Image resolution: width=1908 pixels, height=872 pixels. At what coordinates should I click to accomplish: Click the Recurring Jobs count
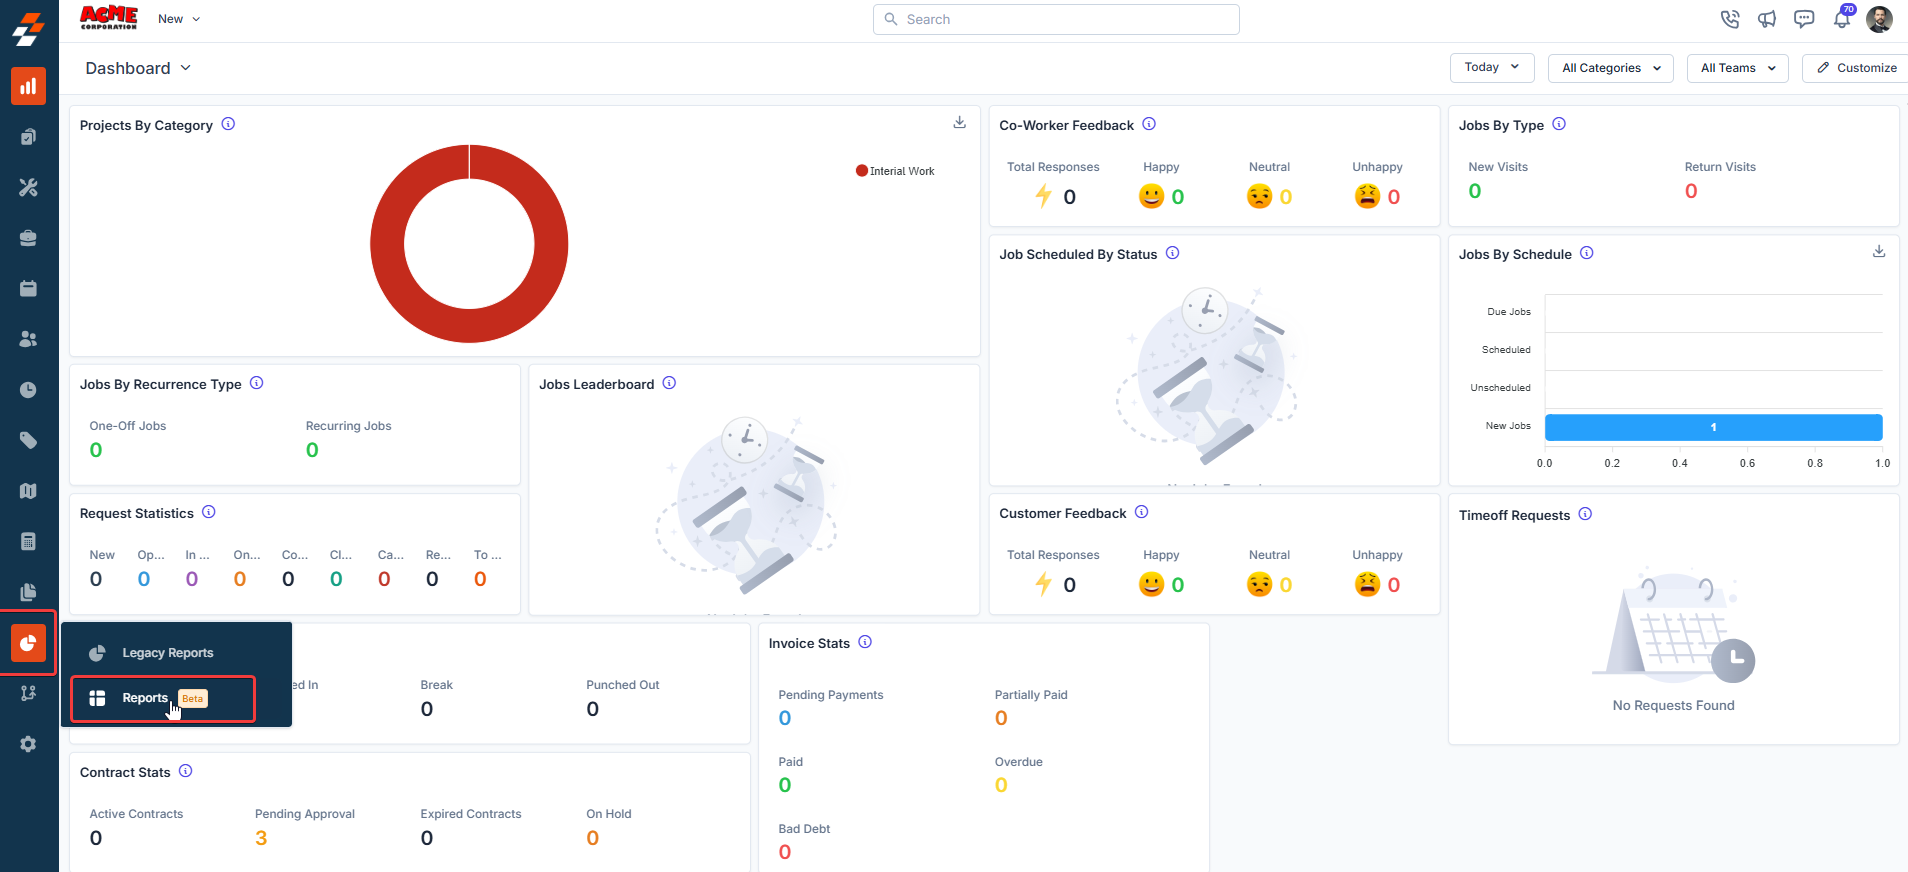[x=312, y=450]
